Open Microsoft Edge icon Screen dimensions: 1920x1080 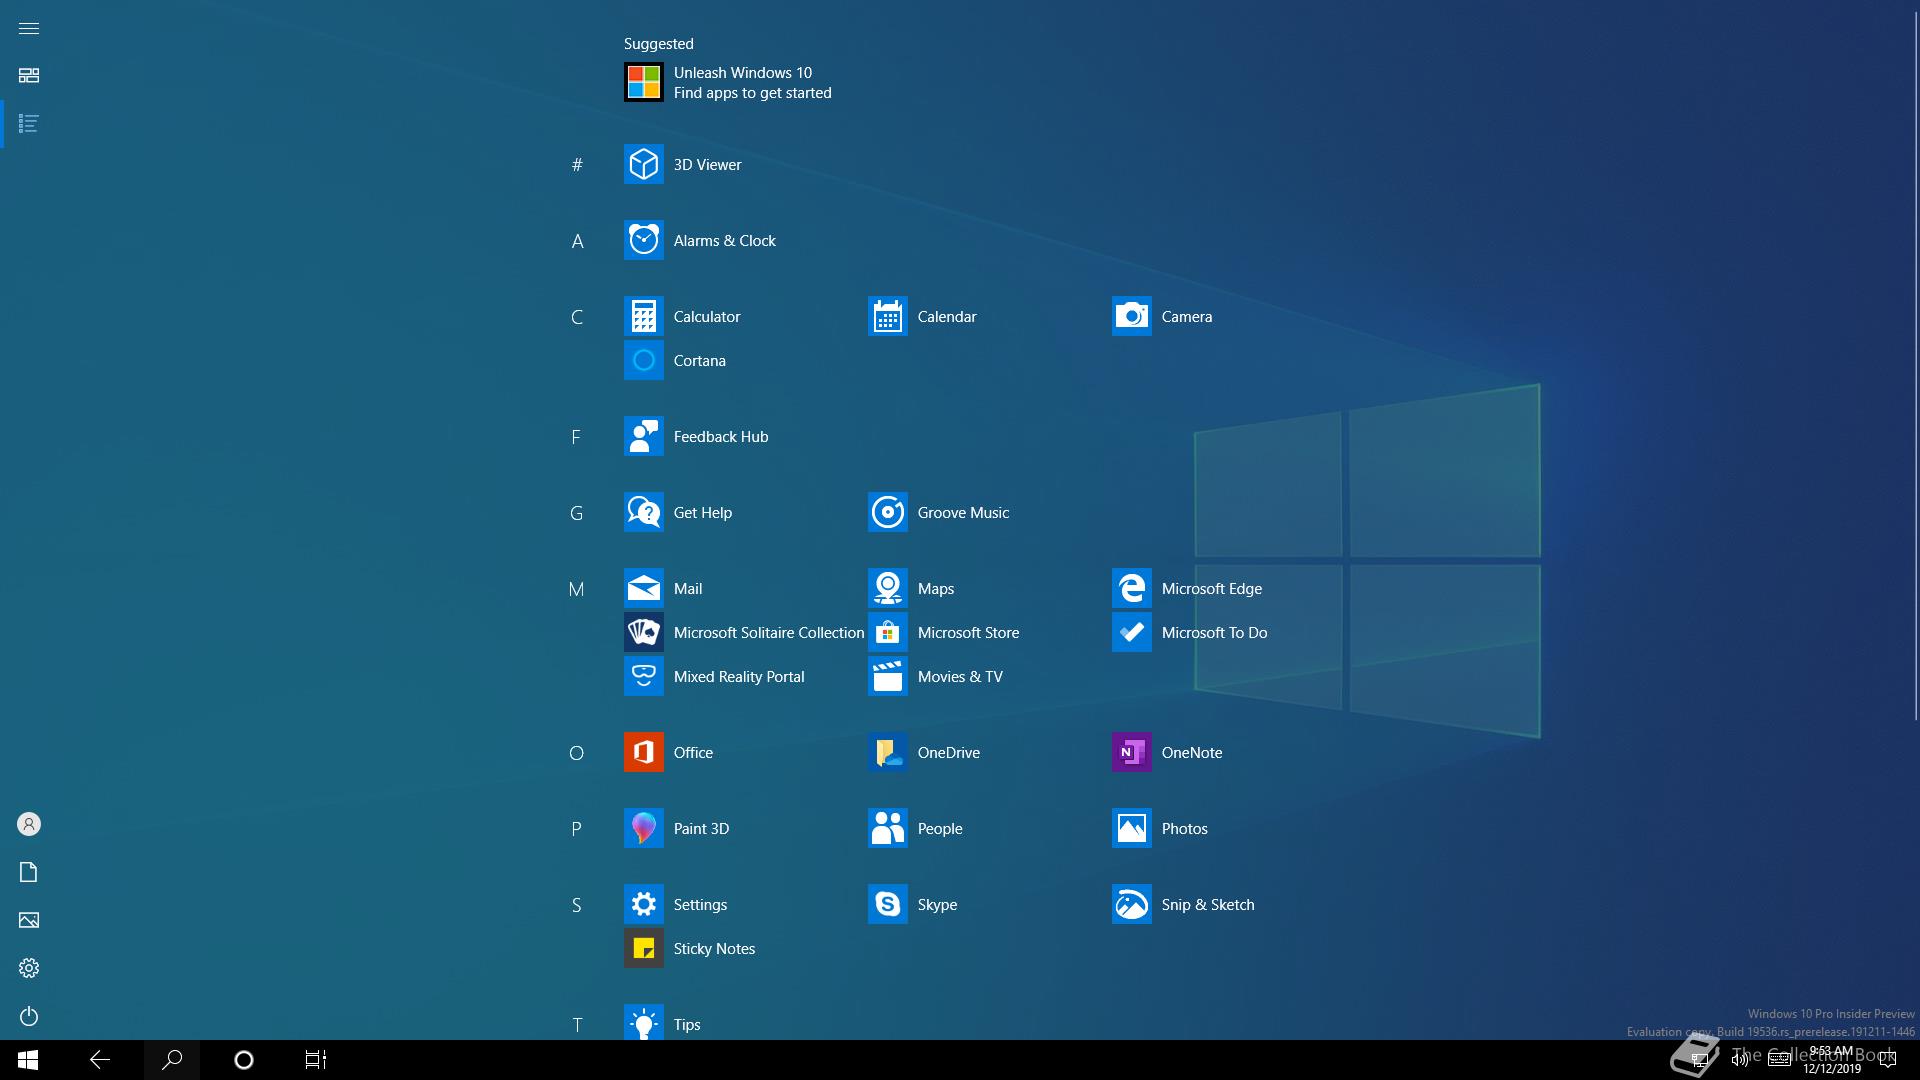[x=1131, y=588]
